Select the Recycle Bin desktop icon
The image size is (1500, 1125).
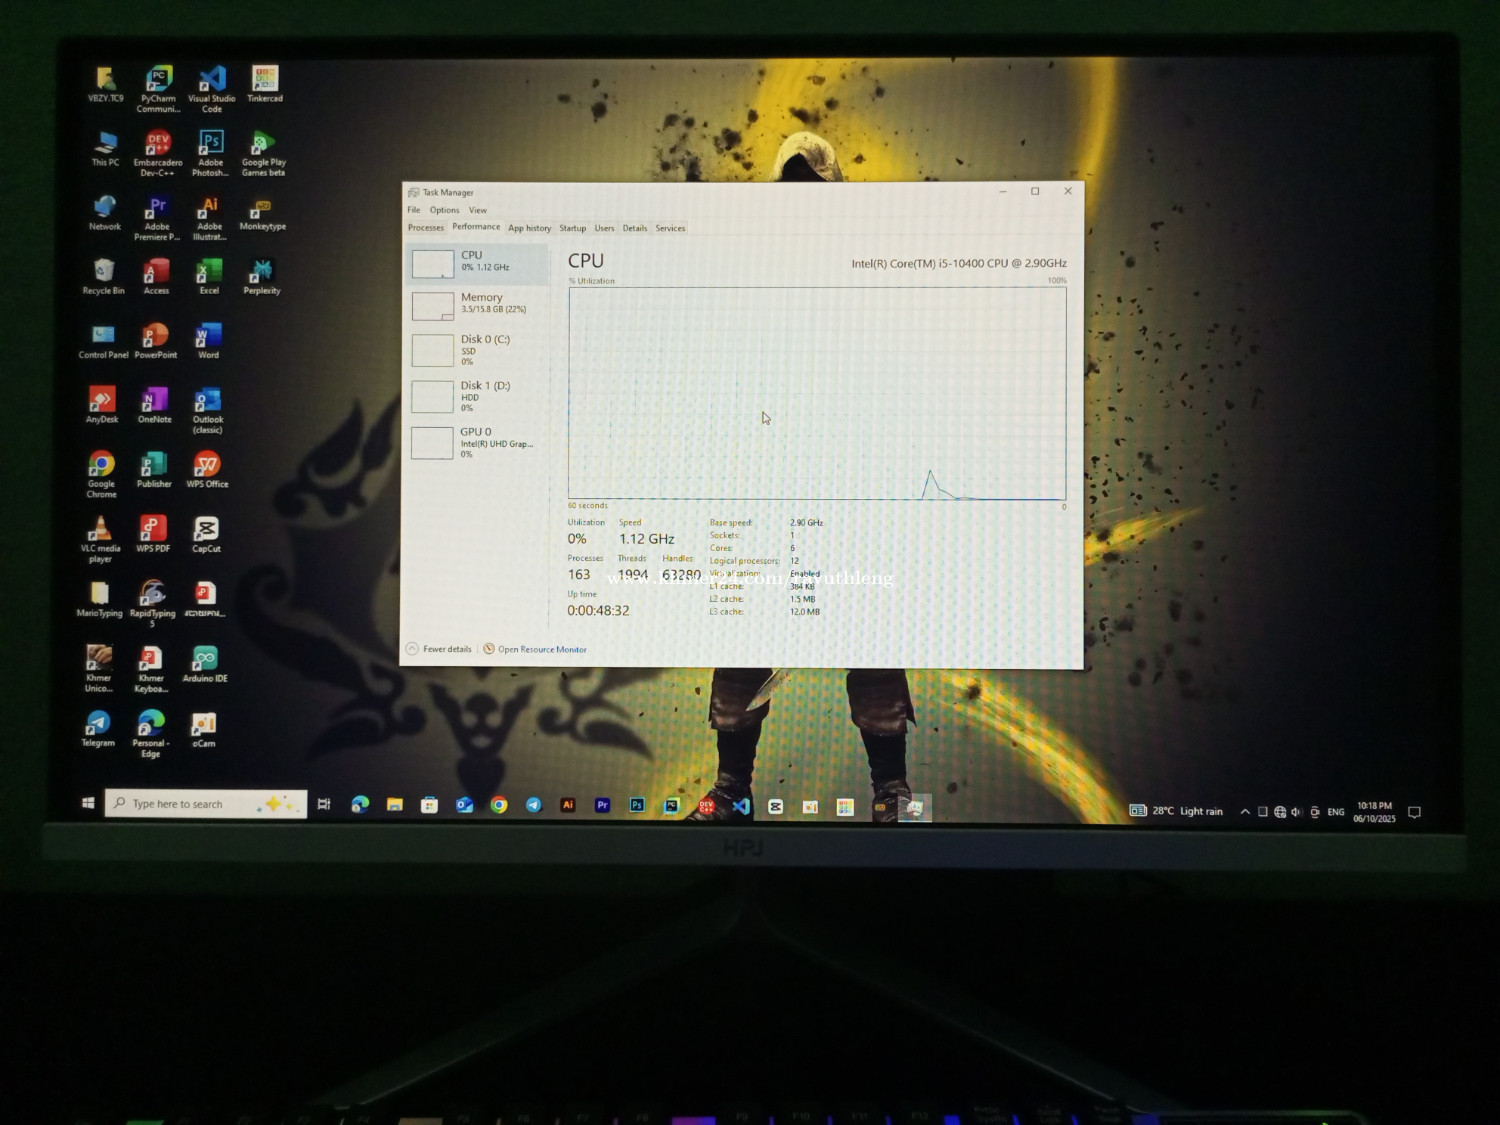[x=104, y=276]
